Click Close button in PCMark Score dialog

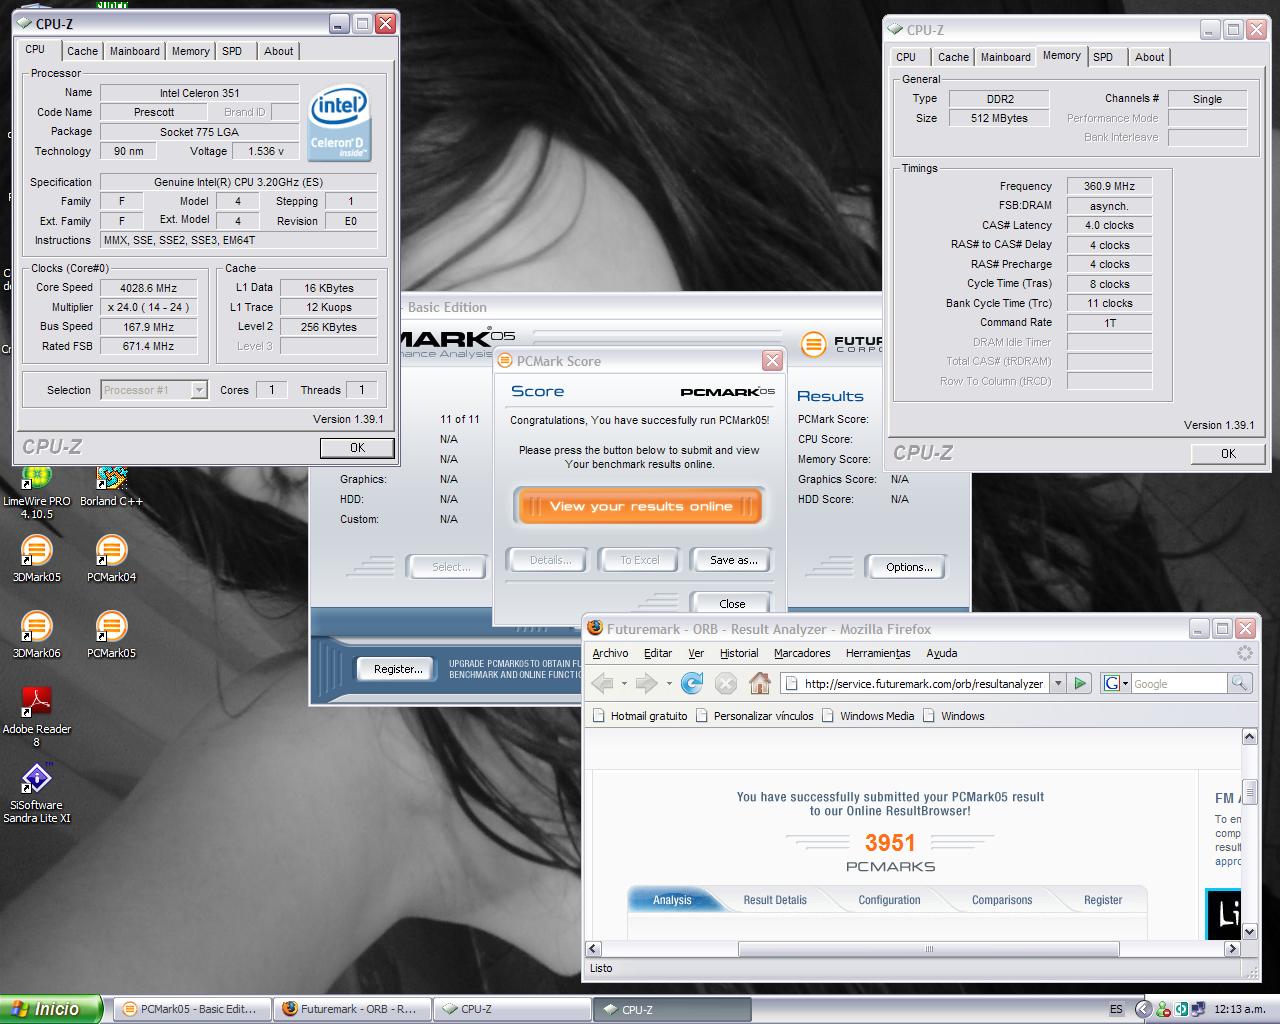pos(732,603)
